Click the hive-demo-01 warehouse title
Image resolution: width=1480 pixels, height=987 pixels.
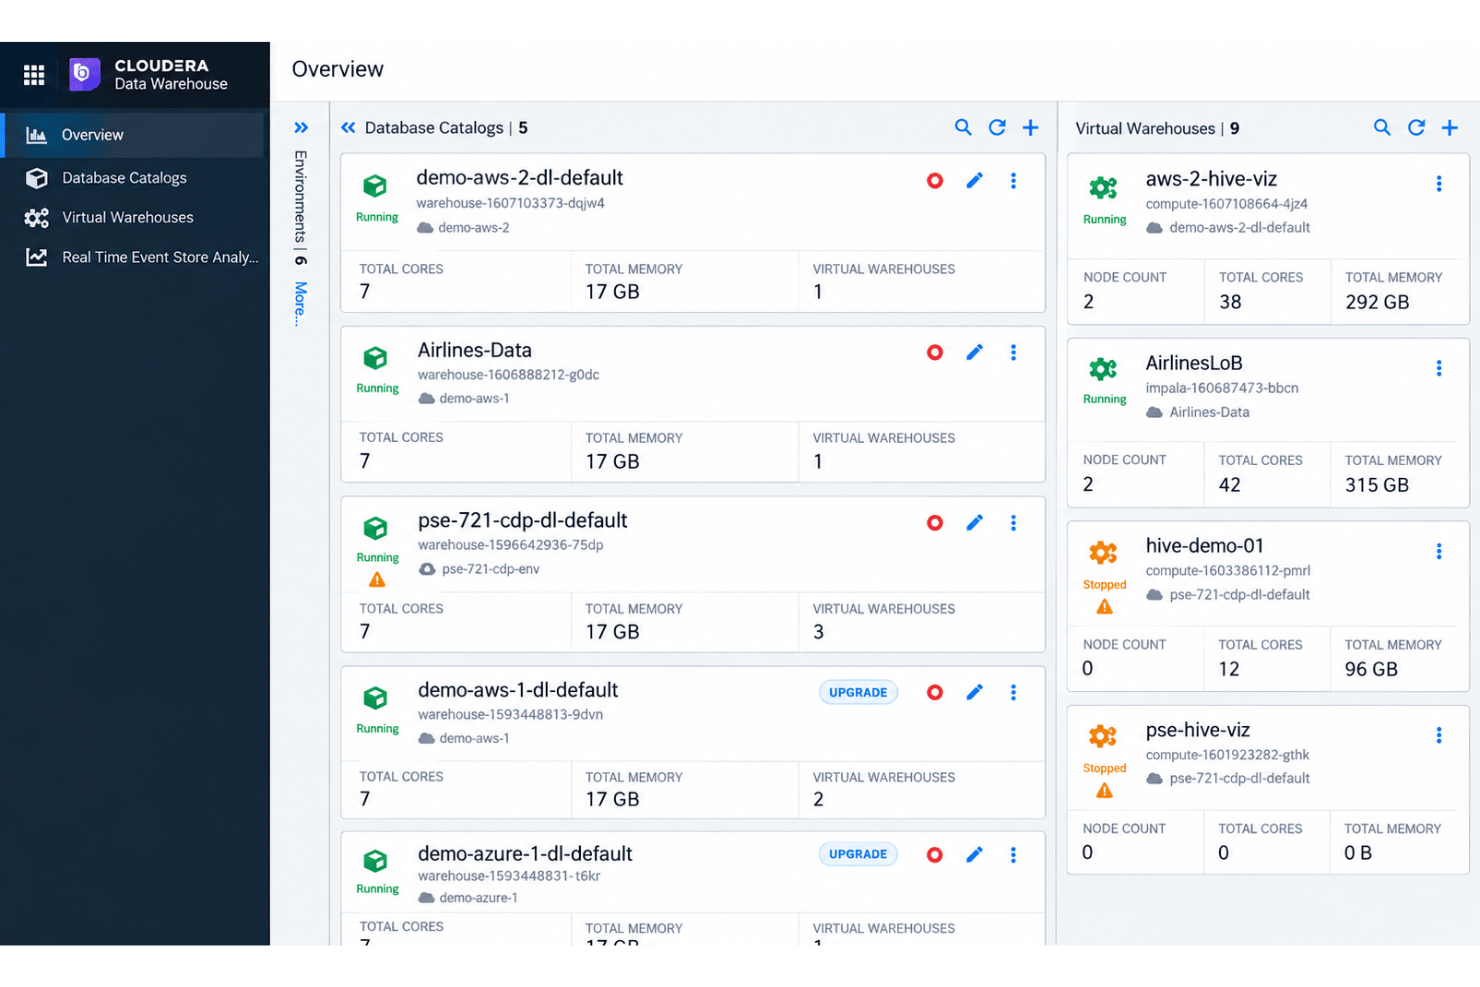[x=1205, y=546]
